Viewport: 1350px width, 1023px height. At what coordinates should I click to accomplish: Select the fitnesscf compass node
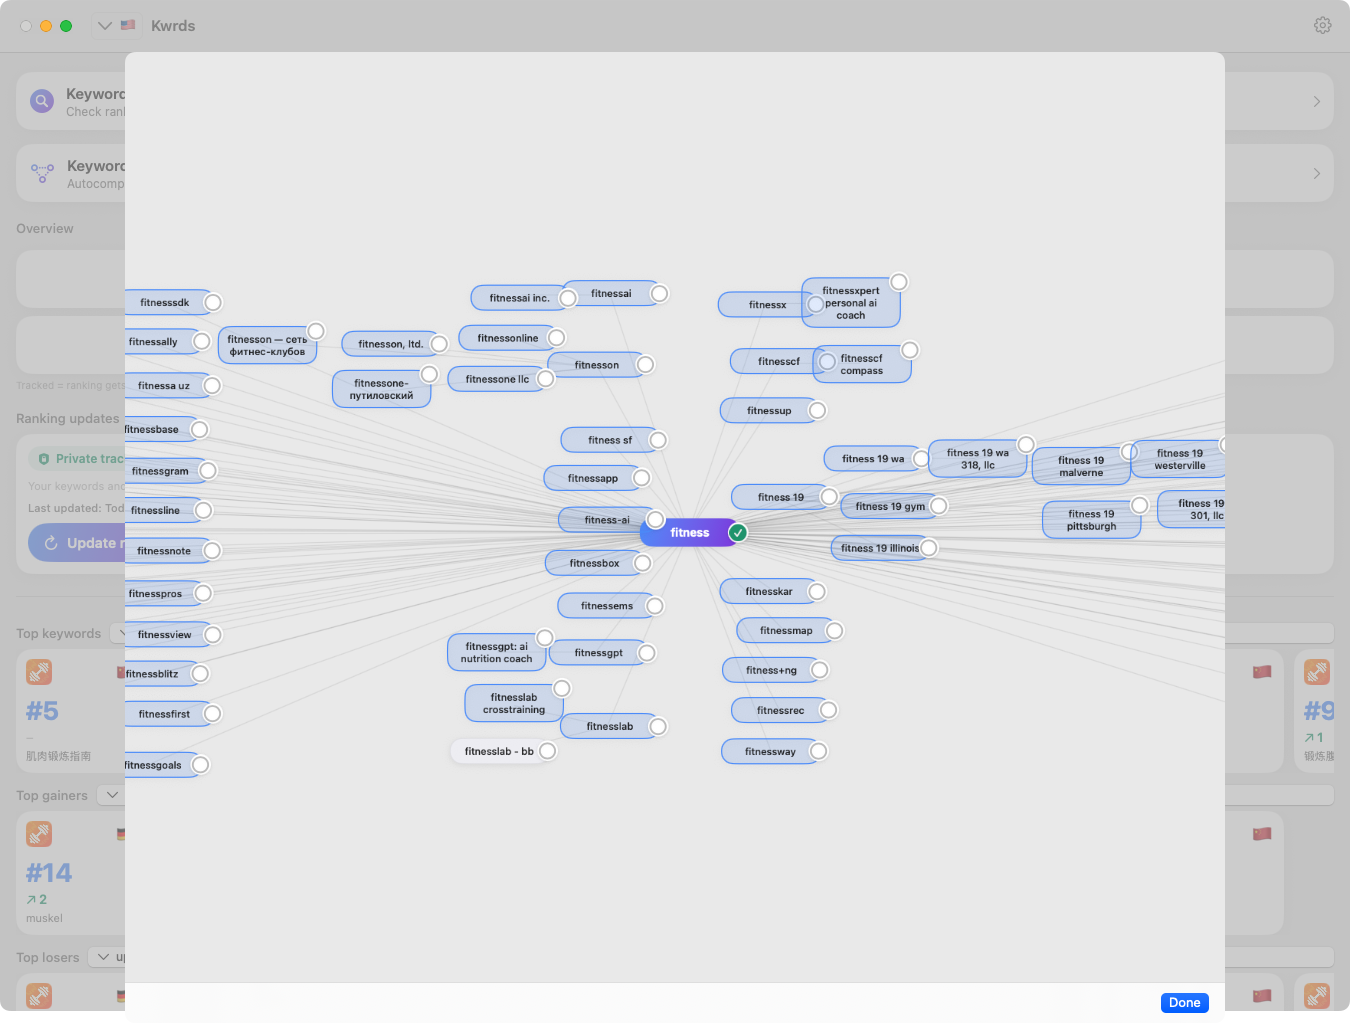tap(862, 365)
